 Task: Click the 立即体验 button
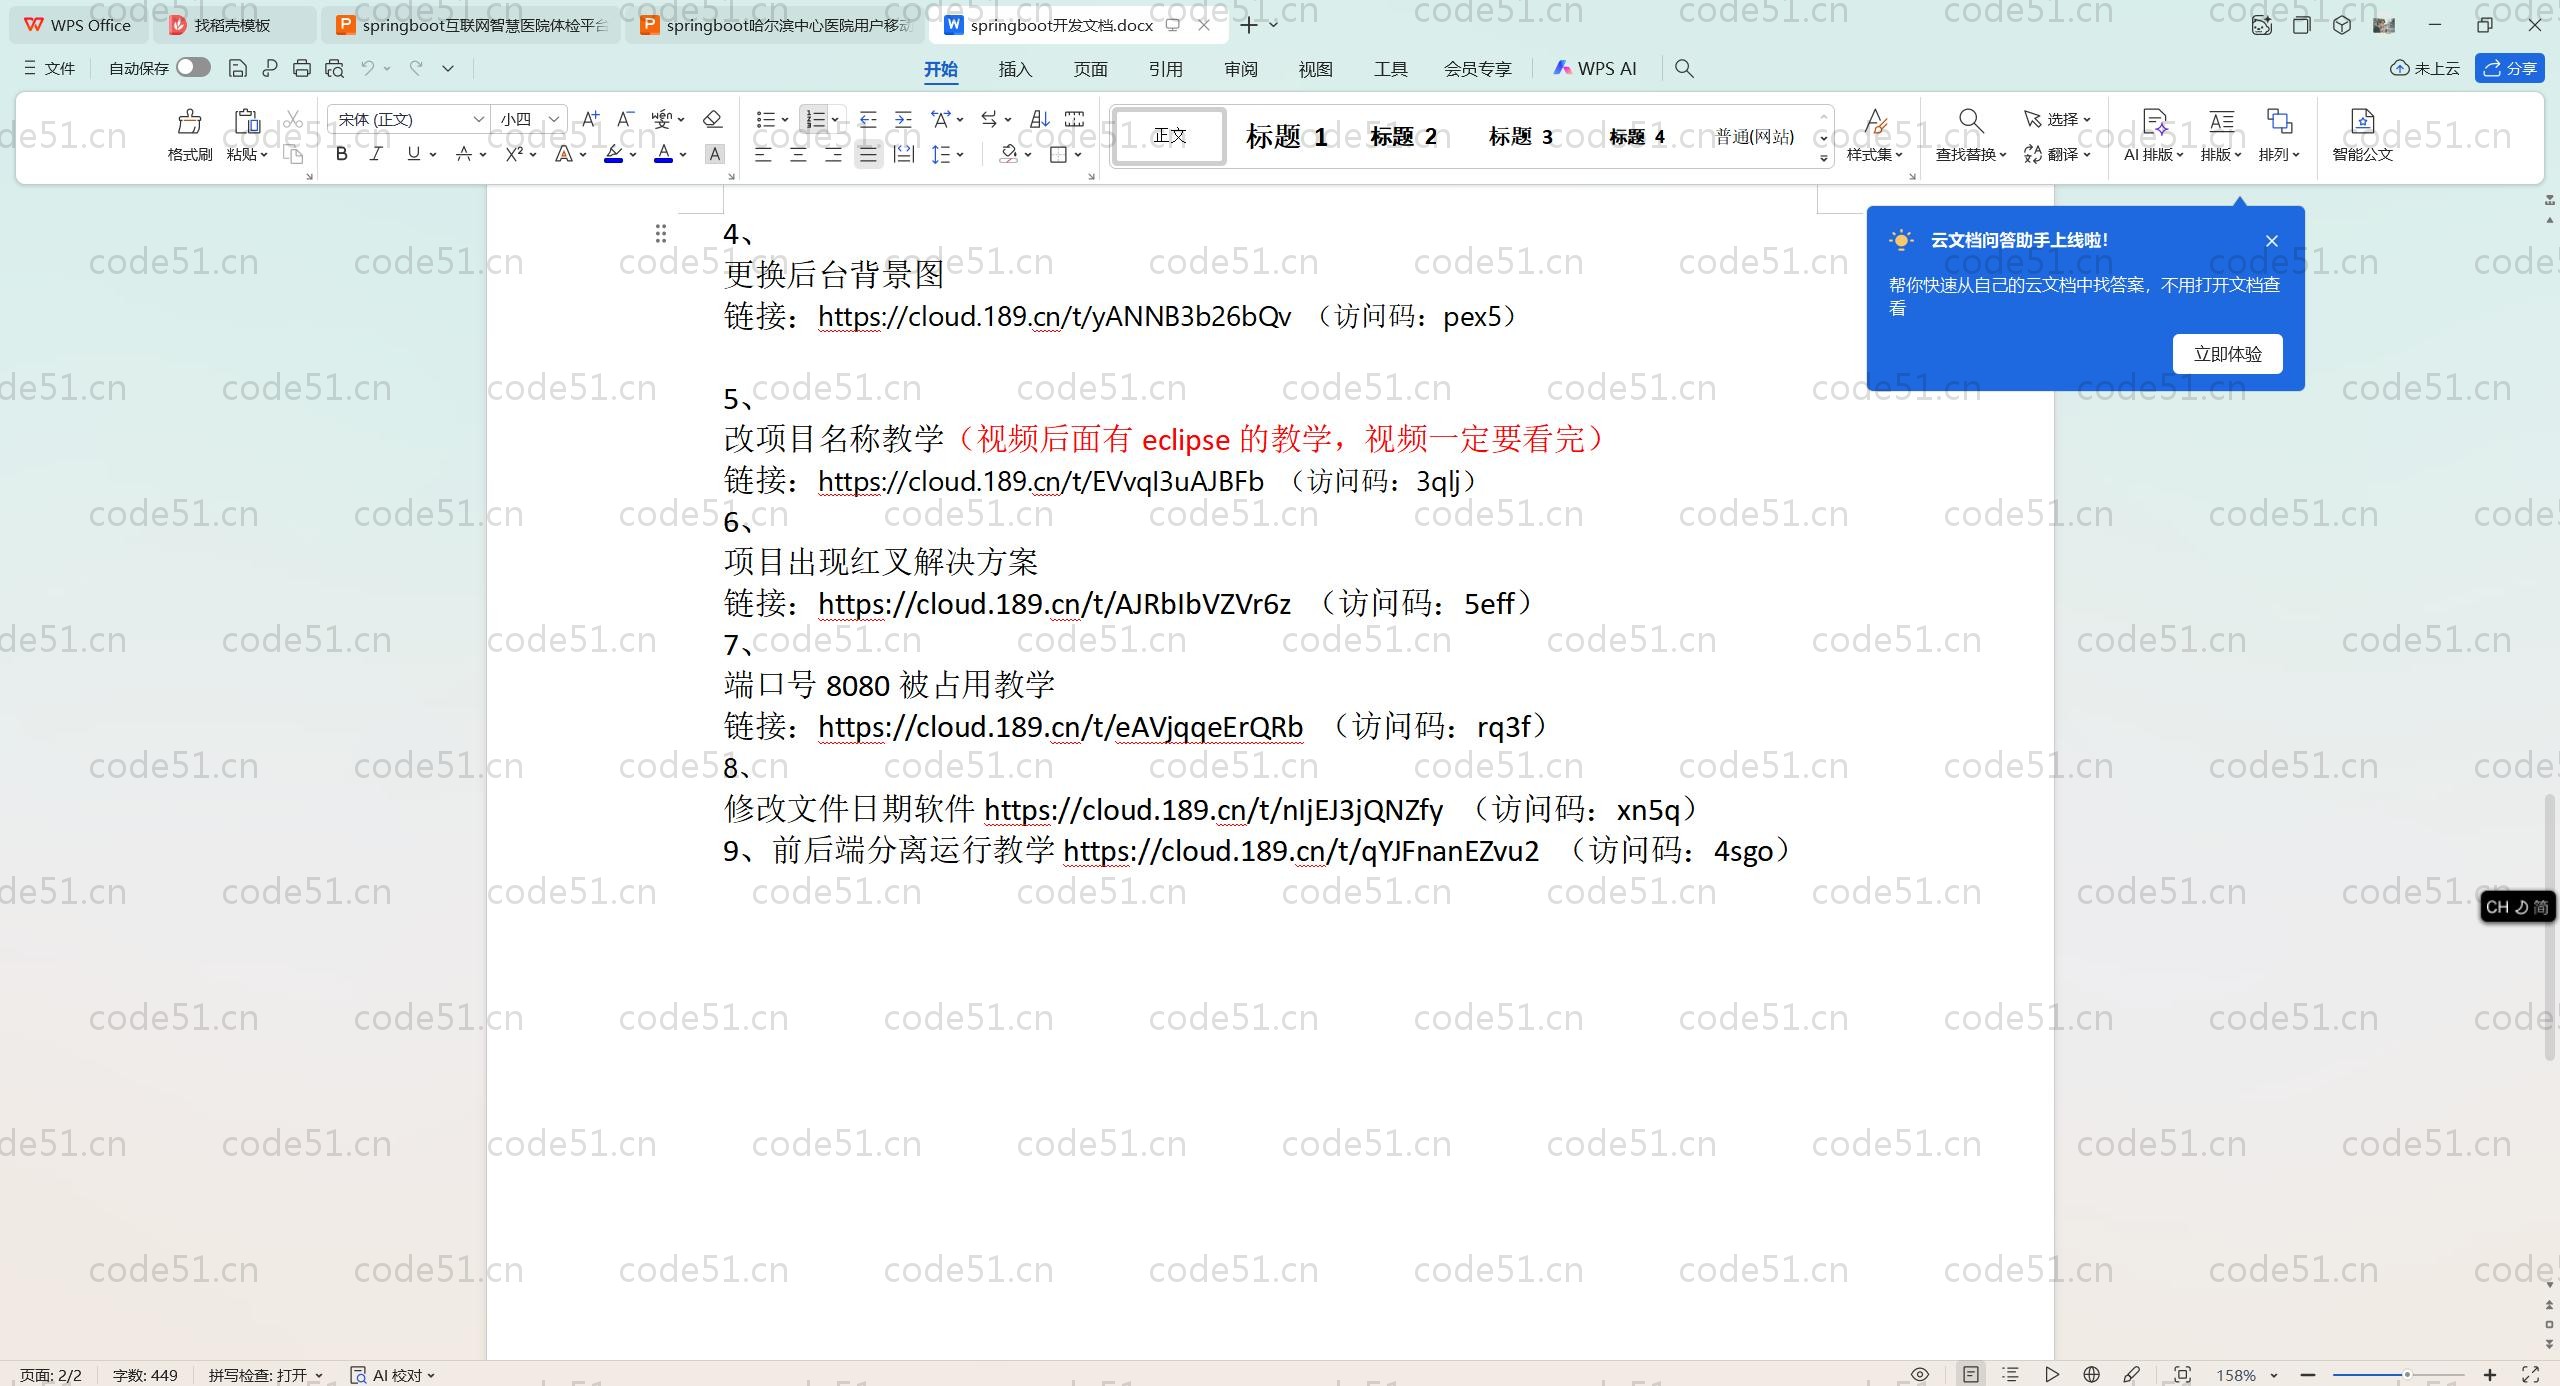2227,354
